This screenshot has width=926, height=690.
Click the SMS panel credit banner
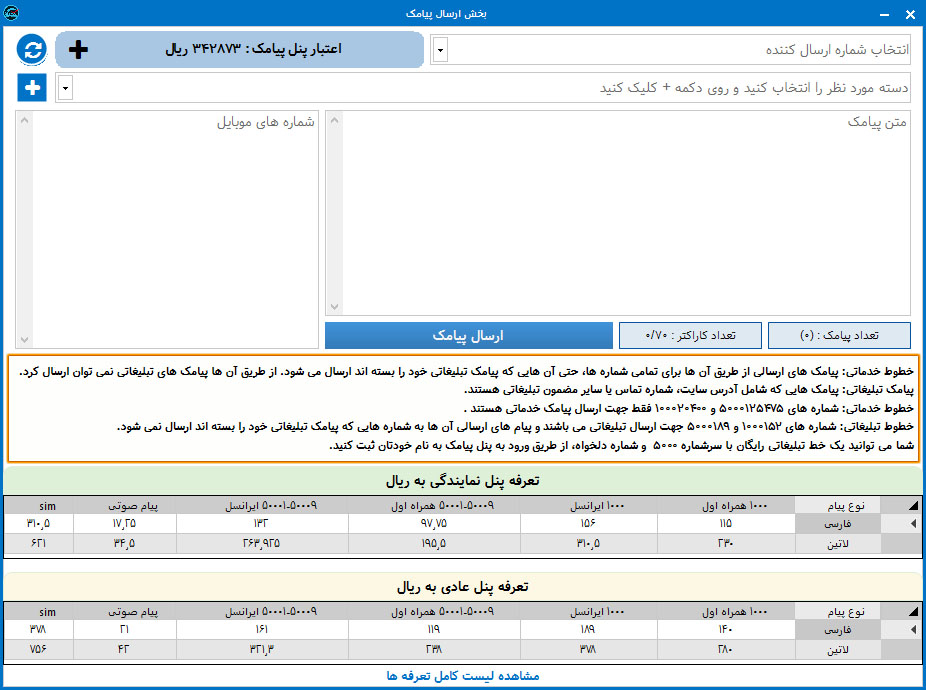click(x=240, y=50)
